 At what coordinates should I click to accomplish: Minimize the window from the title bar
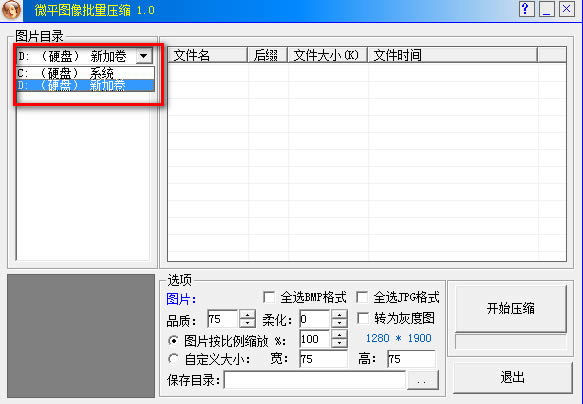coord(546,9)
